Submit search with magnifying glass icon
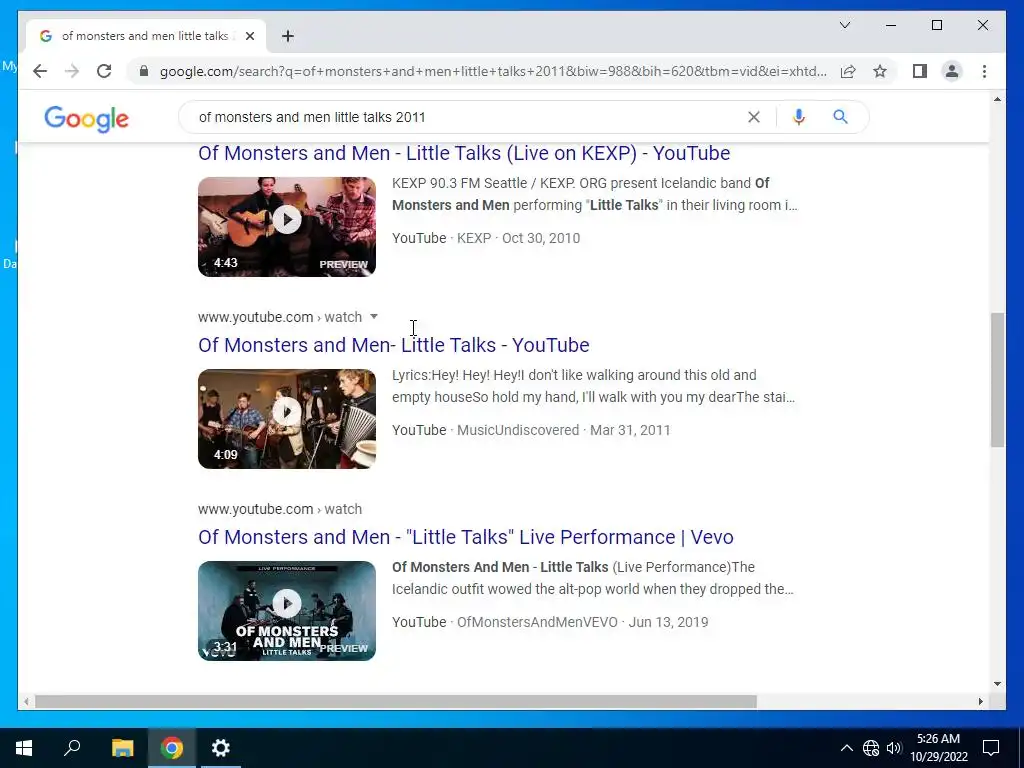Screen dimensions: 1024x768 click(840, 117)
